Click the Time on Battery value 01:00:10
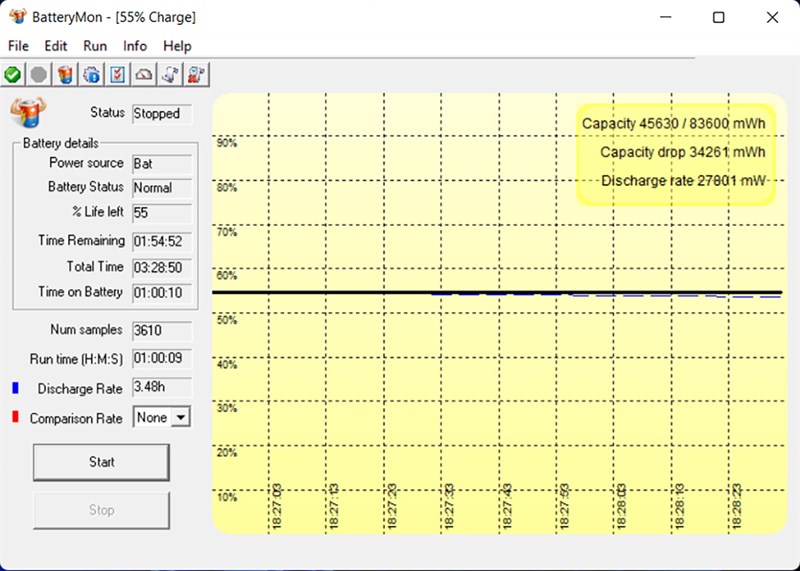800x571 pixels. pyautogui.click(x=162, y=293)
